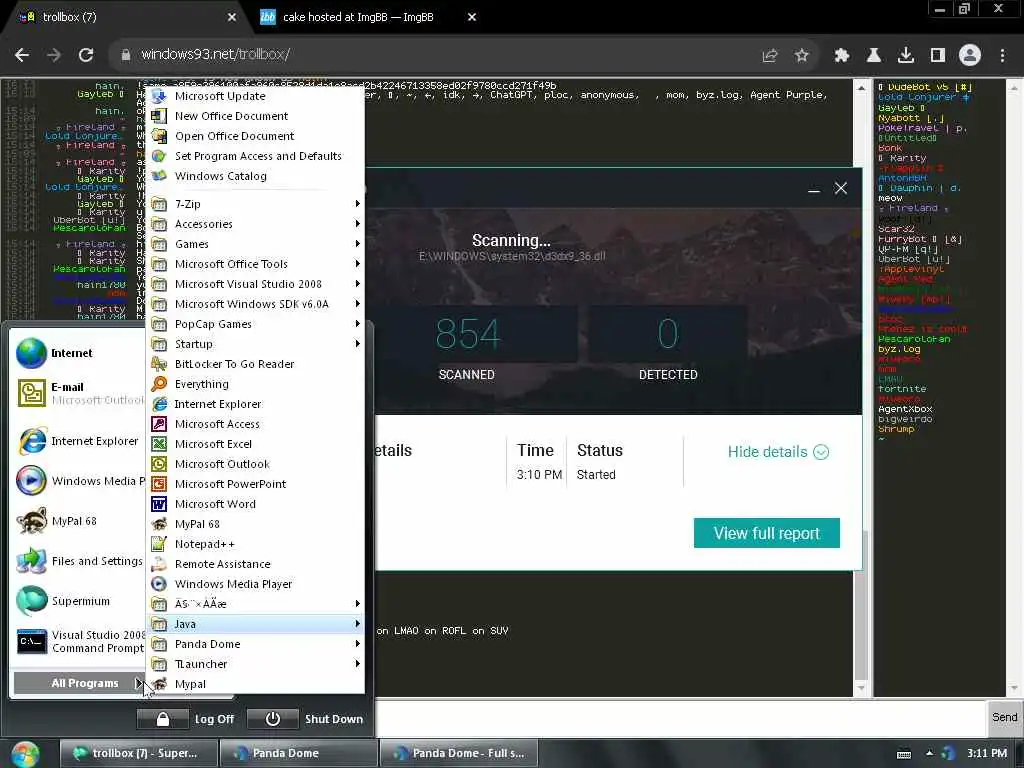Switch to trollbox Supermium taskbar item
Screen dimensions: 1024x768
coord(138,753)
